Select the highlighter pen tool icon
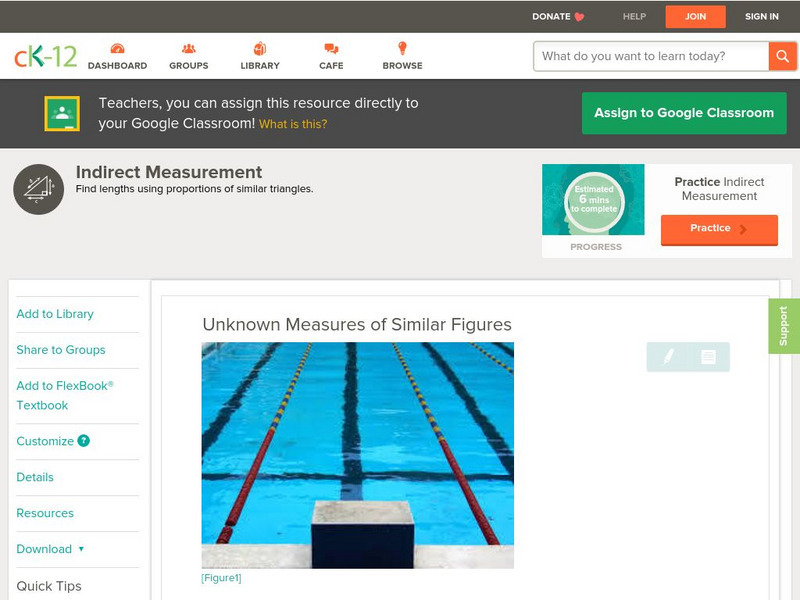 [668, 356]
